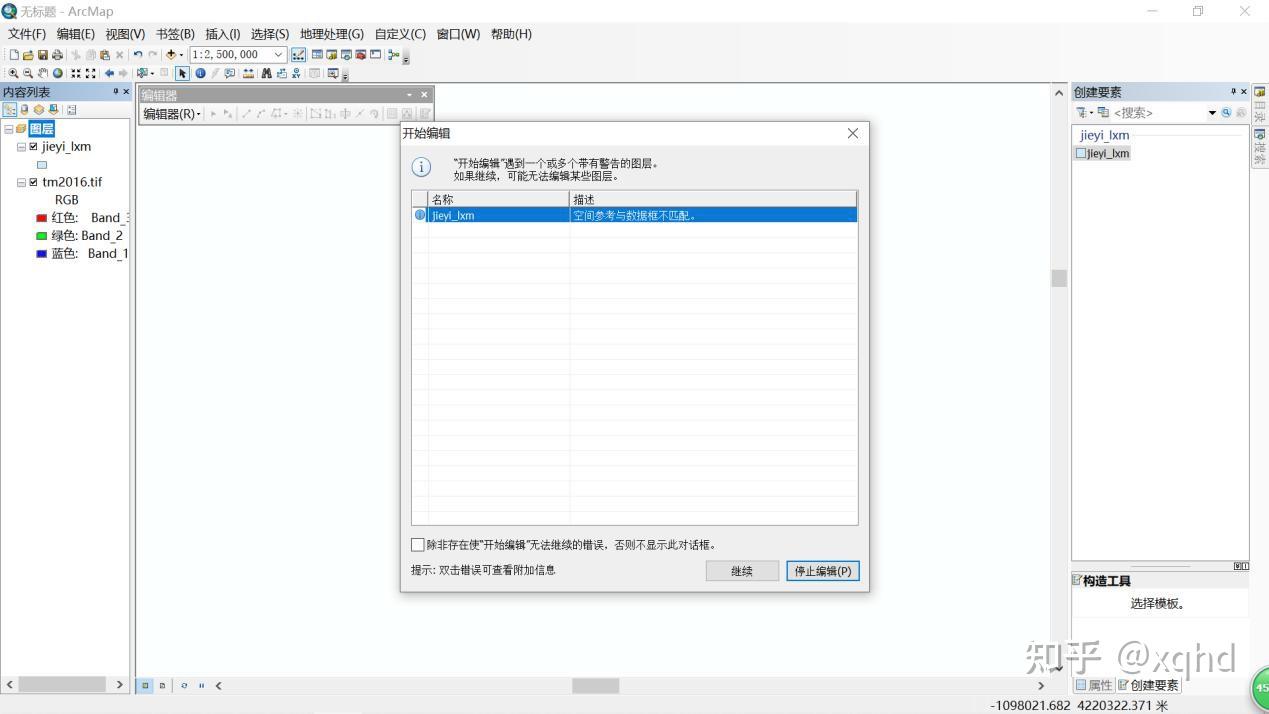
Task: Open the 选择(S) menu
Action: (x=268, y=33)
